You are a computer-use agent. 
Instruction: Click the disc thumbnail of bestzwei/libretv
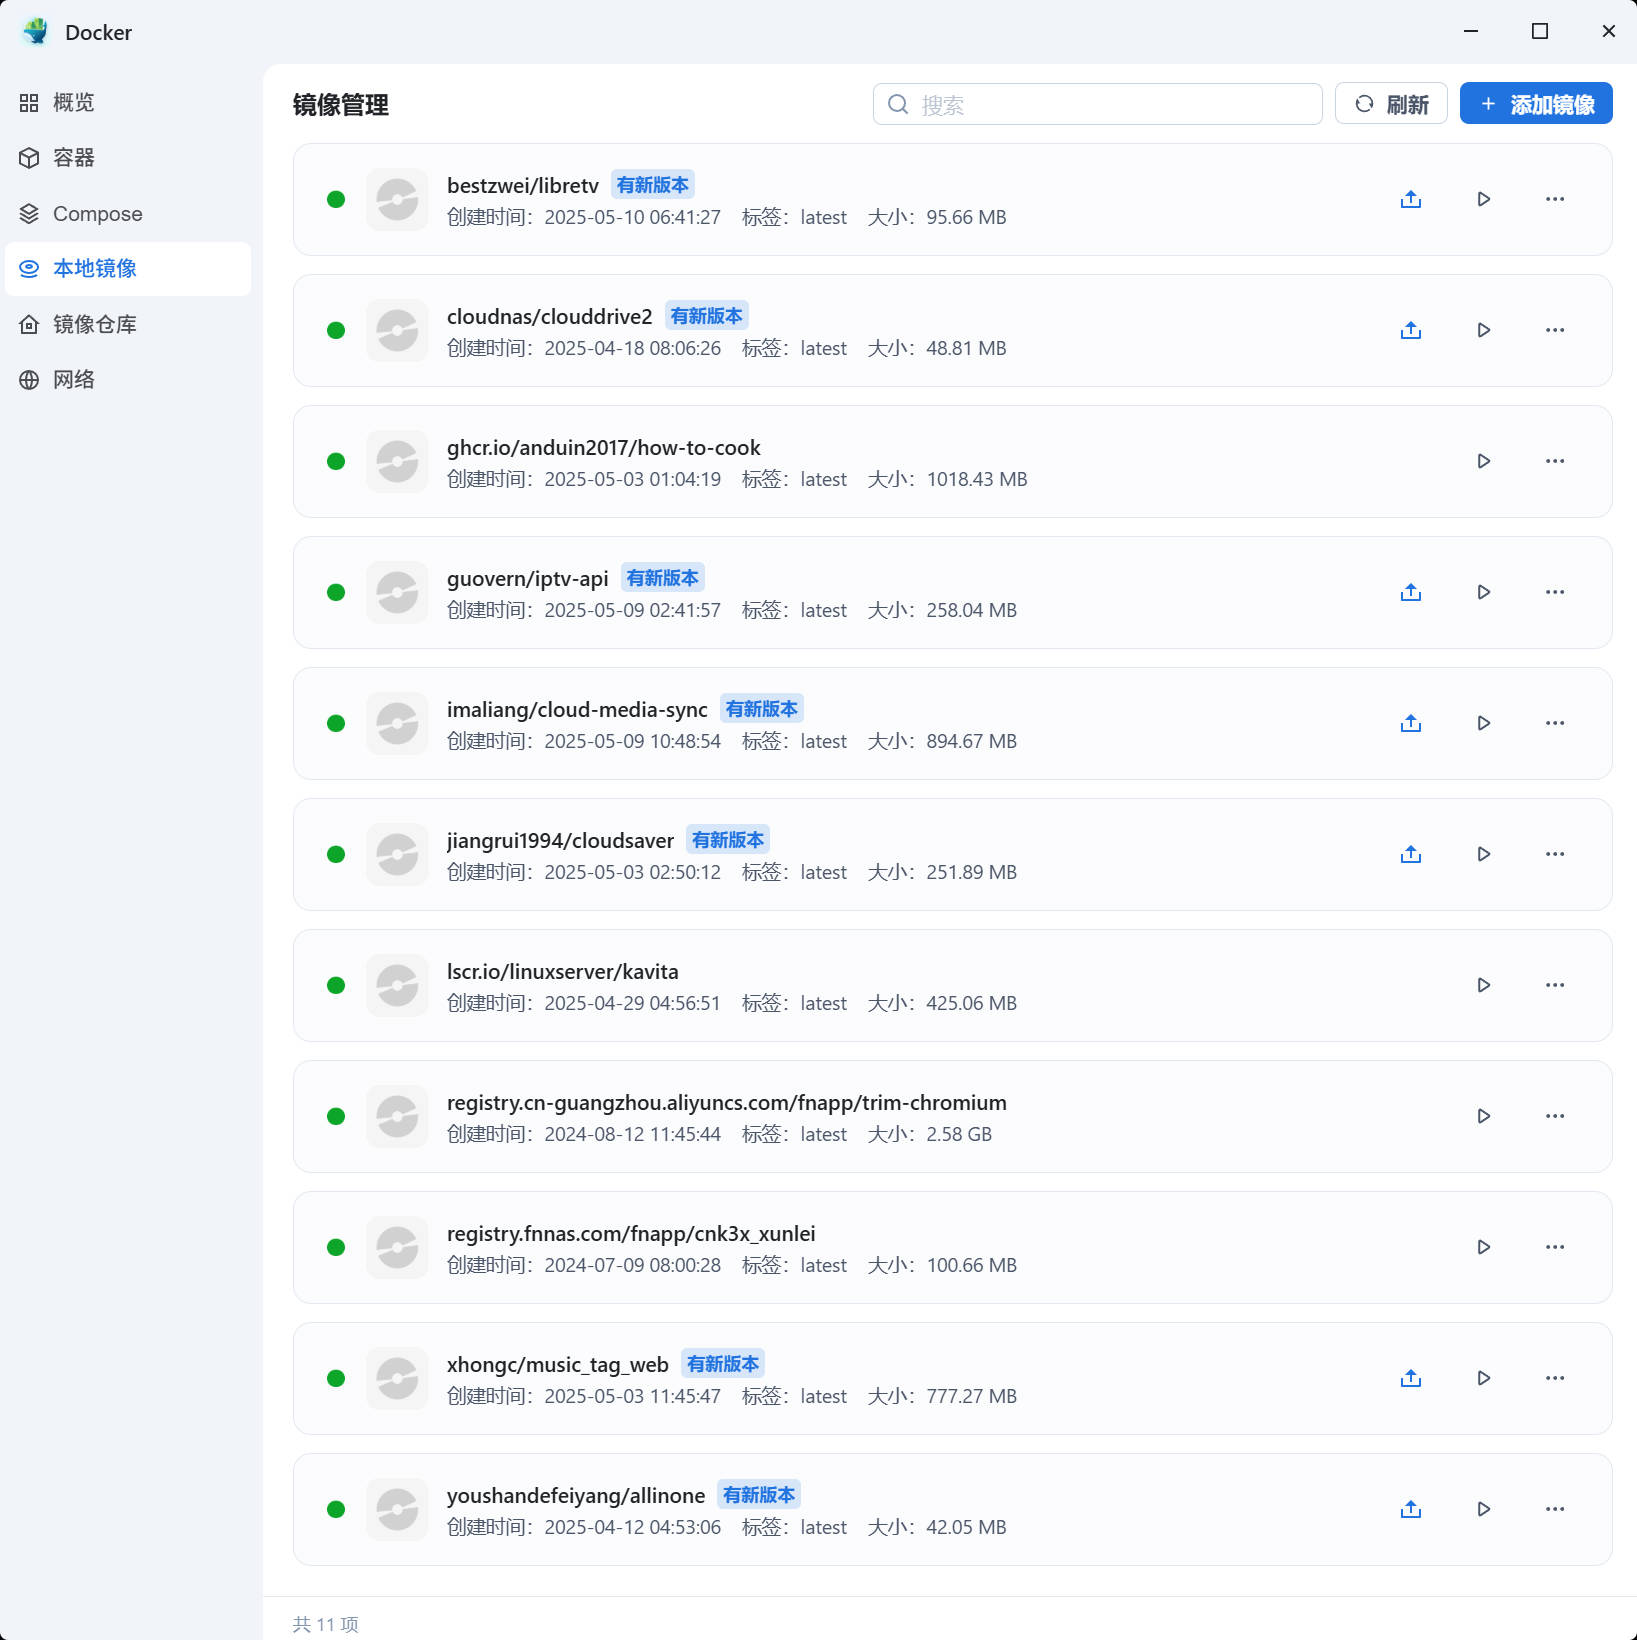pyautogui.click(x=397, y=199)
